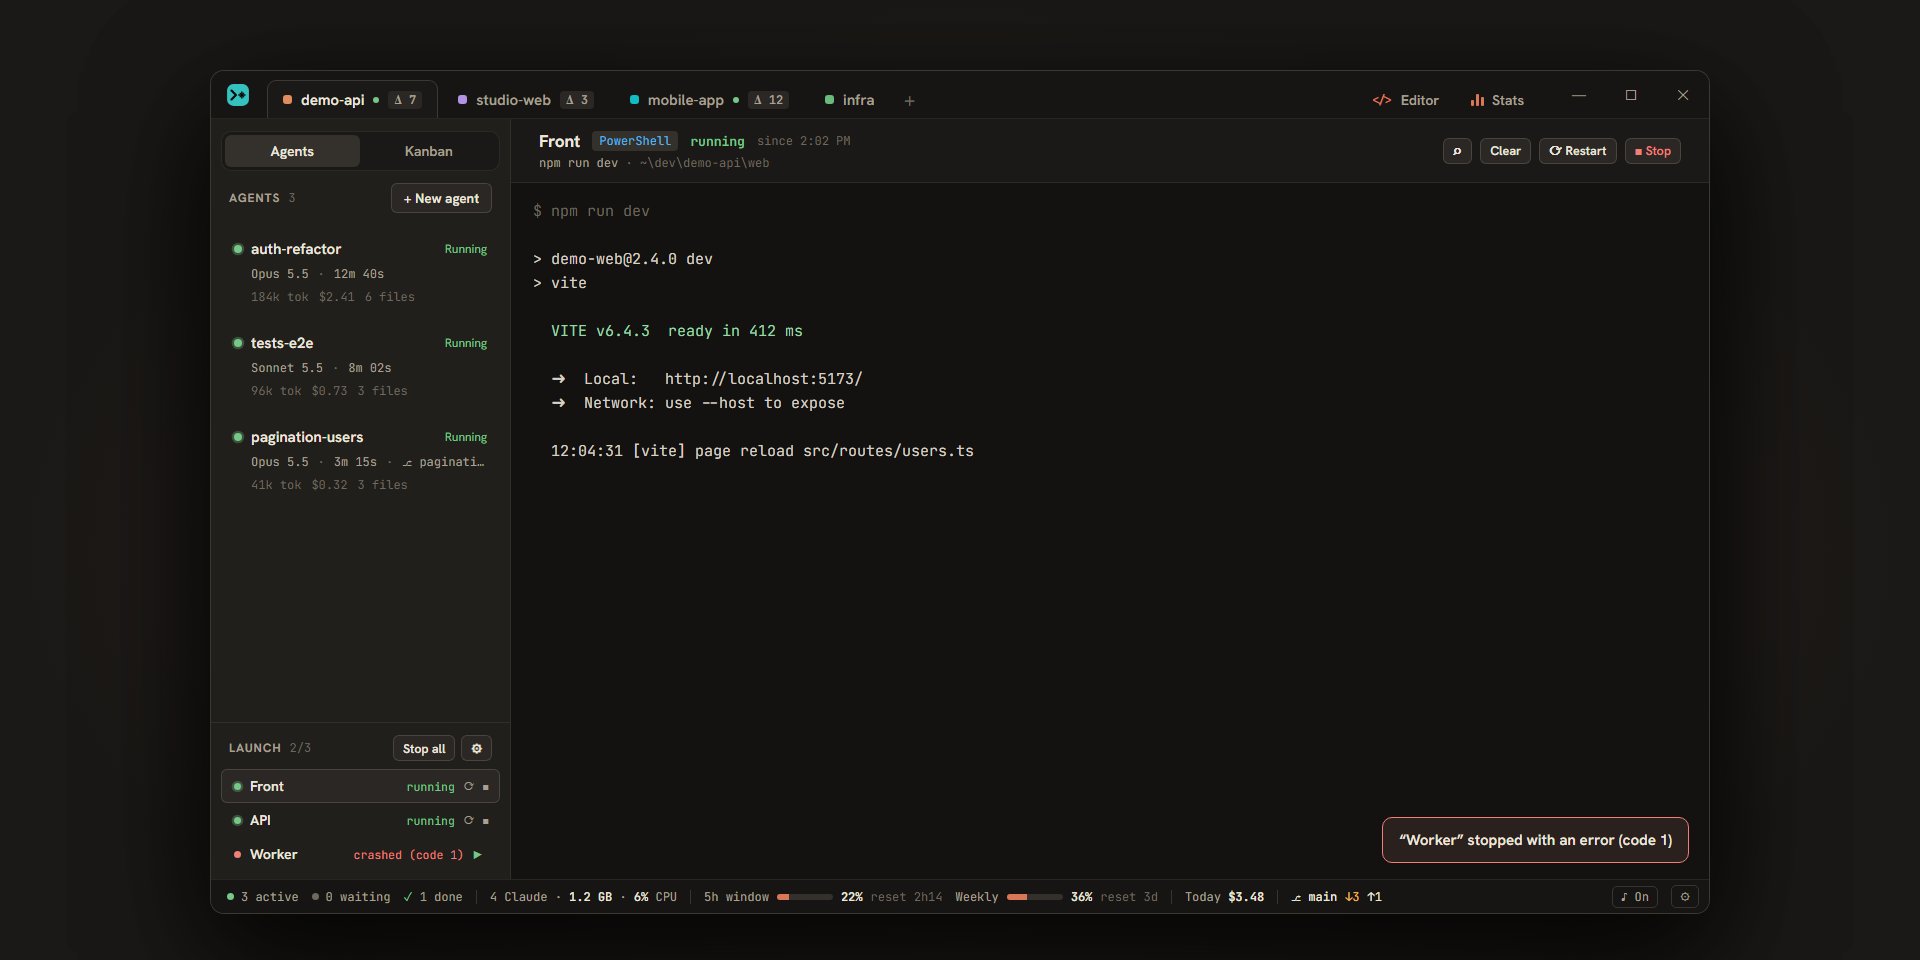Restart the Front process from the header
Viewport: 1920px width, 960px height.
(1577, 151)
